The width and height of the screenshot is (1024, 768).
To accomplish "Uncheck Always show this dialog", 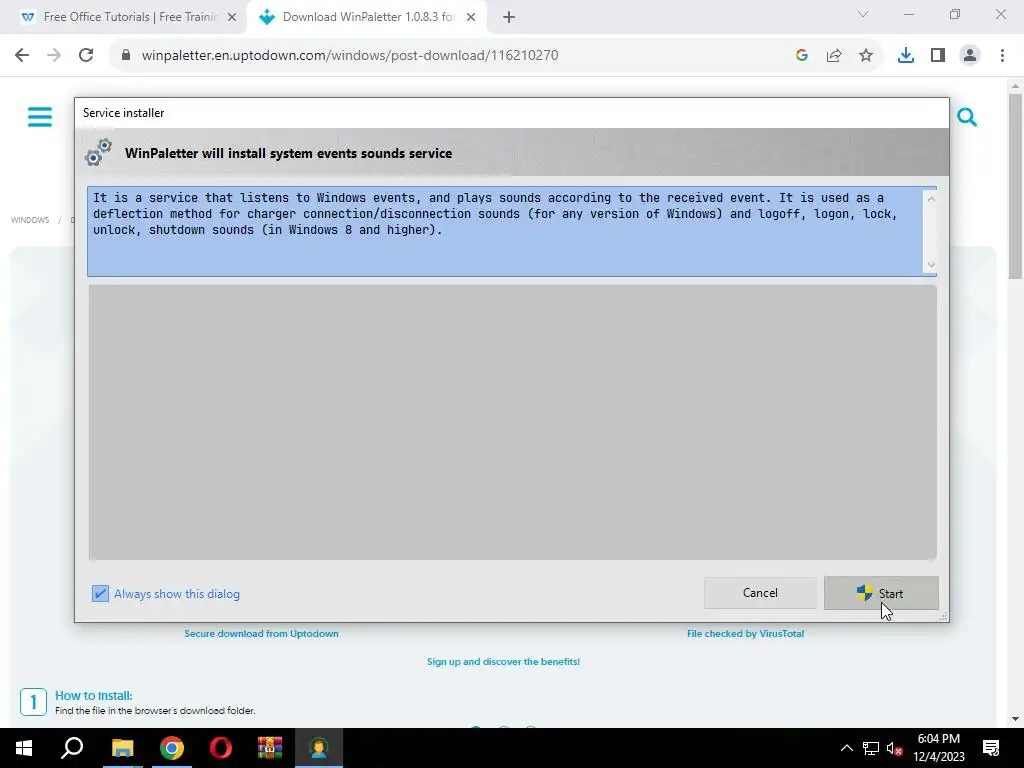I will tap(100, 594).
